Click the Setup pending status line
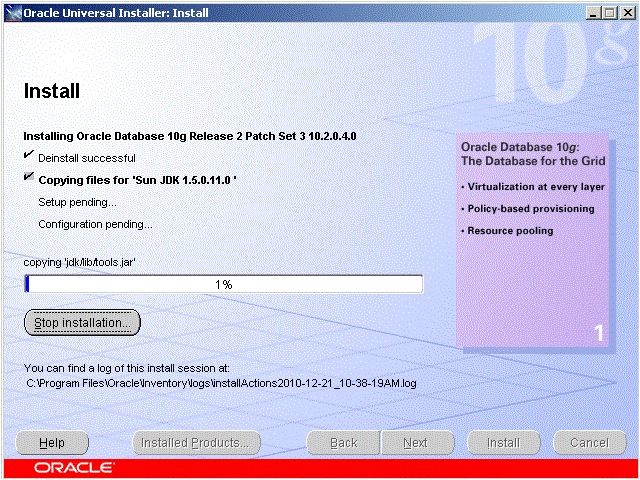The image size is (640, 480). [x=77, y=202]
